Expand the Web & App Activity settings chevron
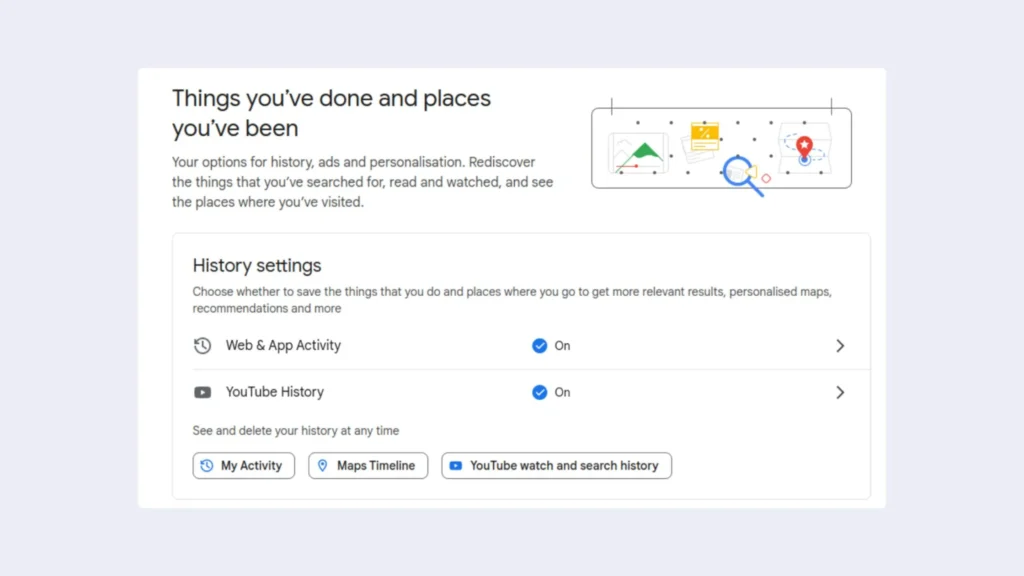The width and height of the screenshot is (1024, 576). click(x=840, y=345)
